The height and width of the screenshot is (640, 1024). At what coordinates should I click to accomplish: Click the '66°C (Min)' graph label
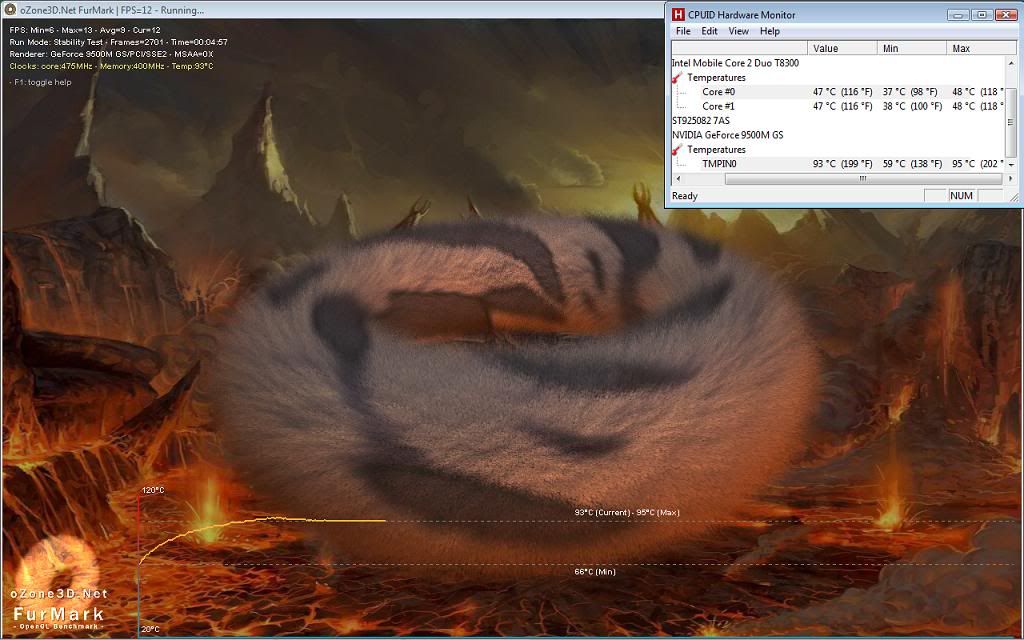tap(594, 571)
